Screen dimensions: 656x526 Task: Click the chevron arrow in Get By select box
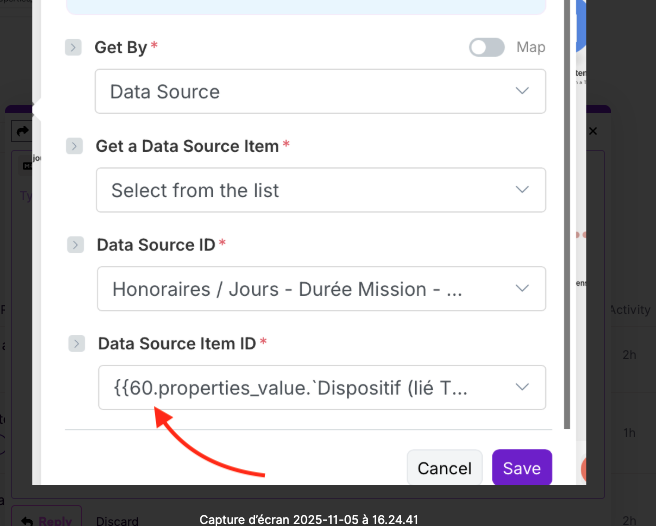tap(521, 91)
